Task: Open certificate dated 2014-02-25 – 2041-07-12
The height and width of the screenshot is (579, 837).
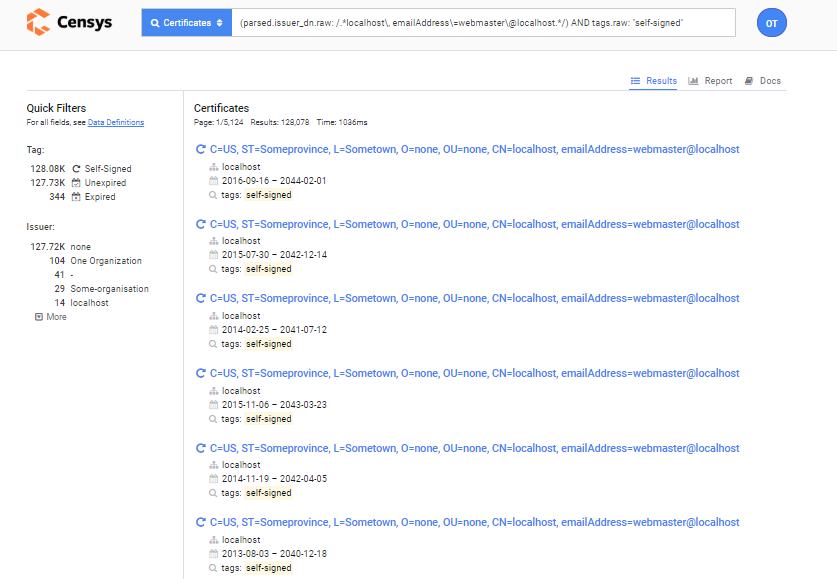Action: click(x=474, y=298)
